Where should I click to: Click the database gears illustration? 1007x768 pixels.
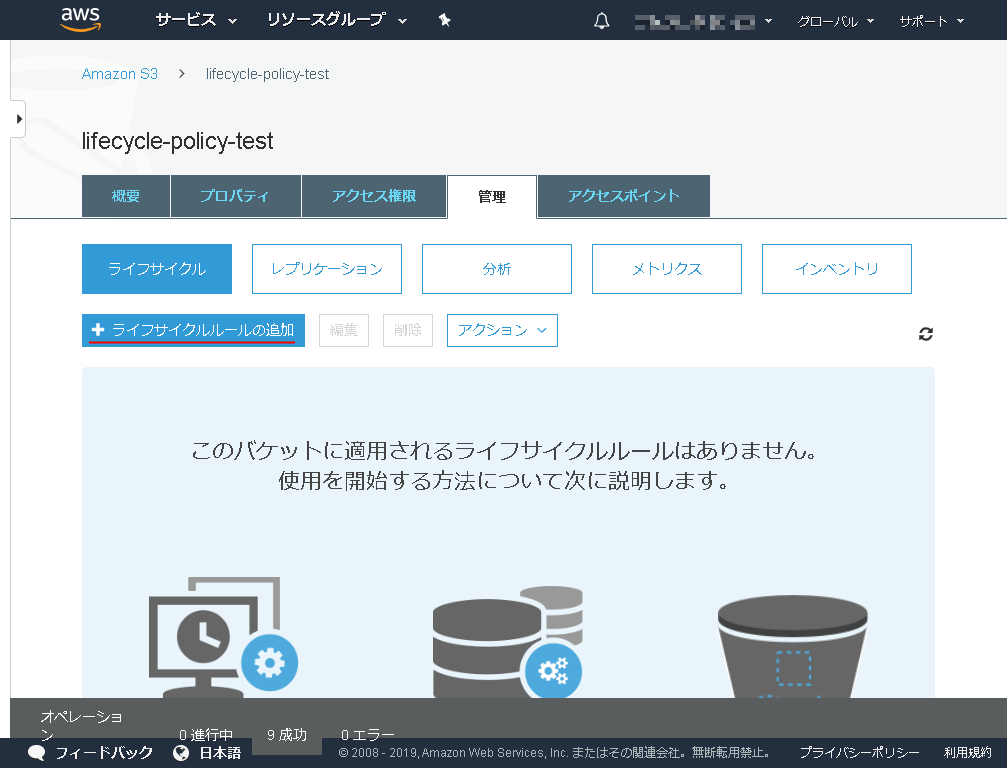click(508, 641)
